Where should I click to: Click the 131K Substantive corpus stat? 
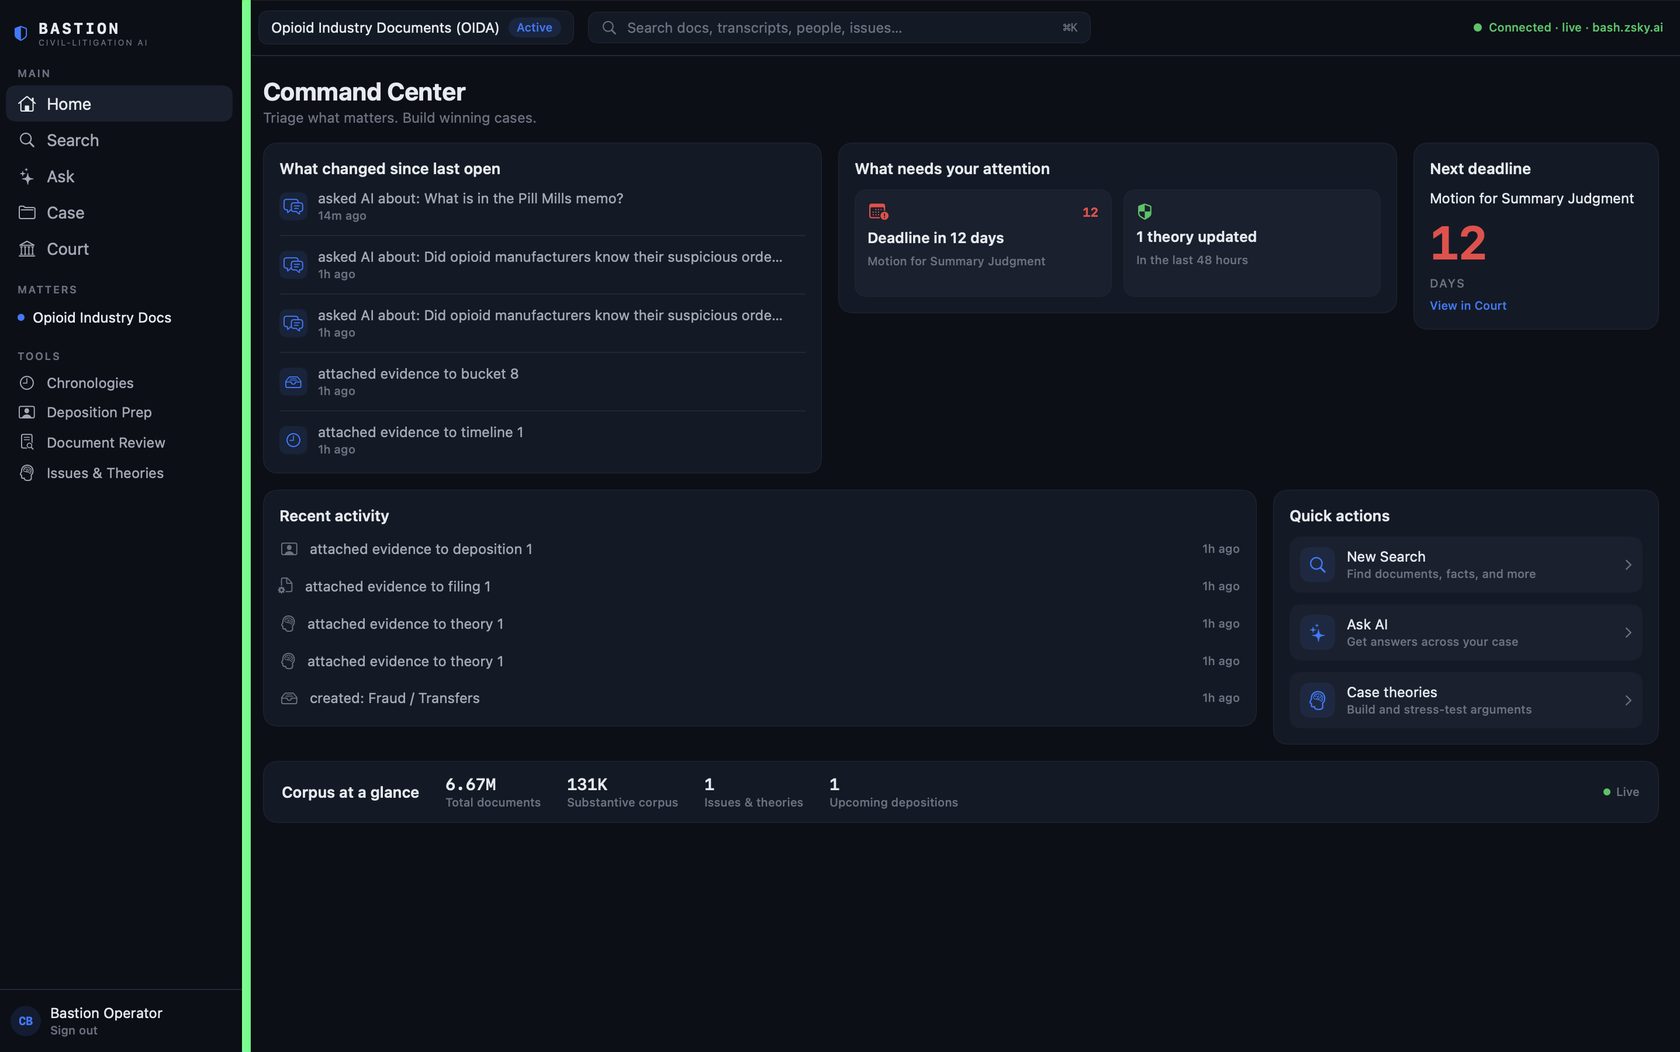(622, 792)
